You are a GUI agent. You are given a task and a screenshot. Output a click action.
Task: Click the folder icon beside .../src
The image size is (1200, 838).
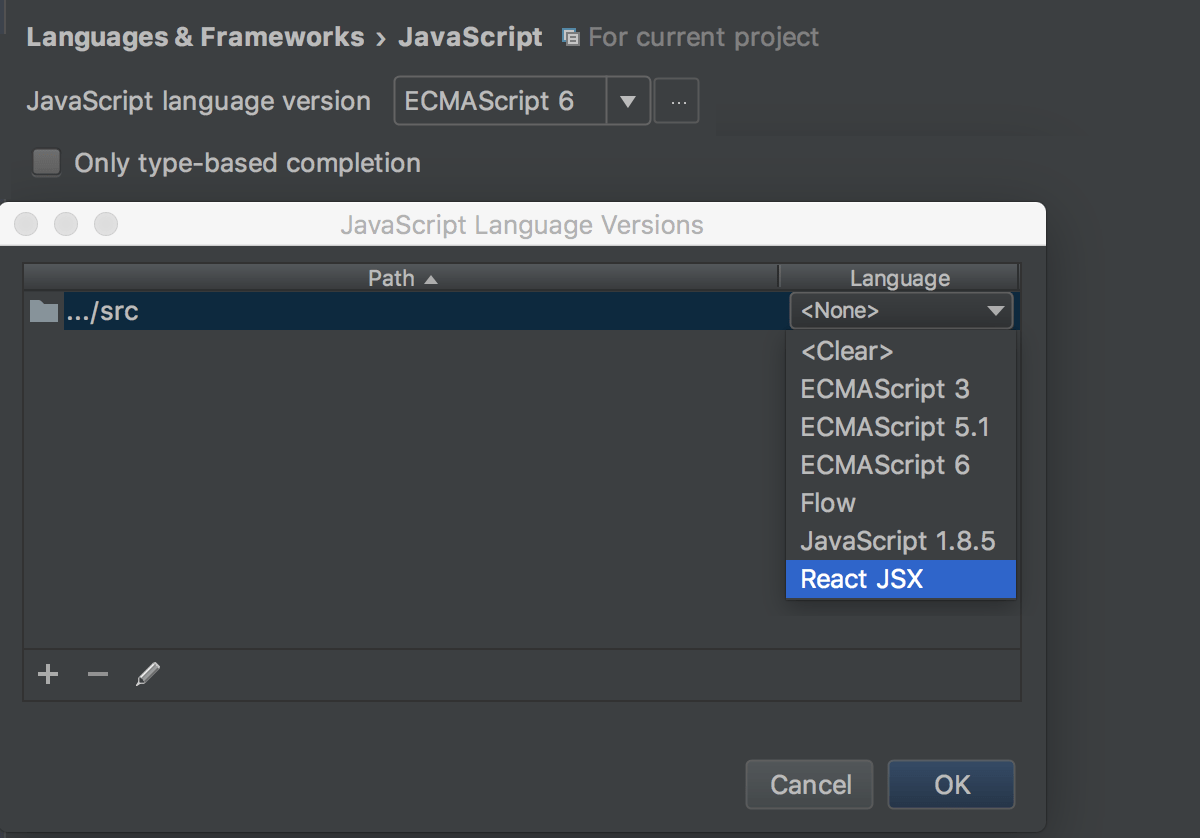[43, 310]
